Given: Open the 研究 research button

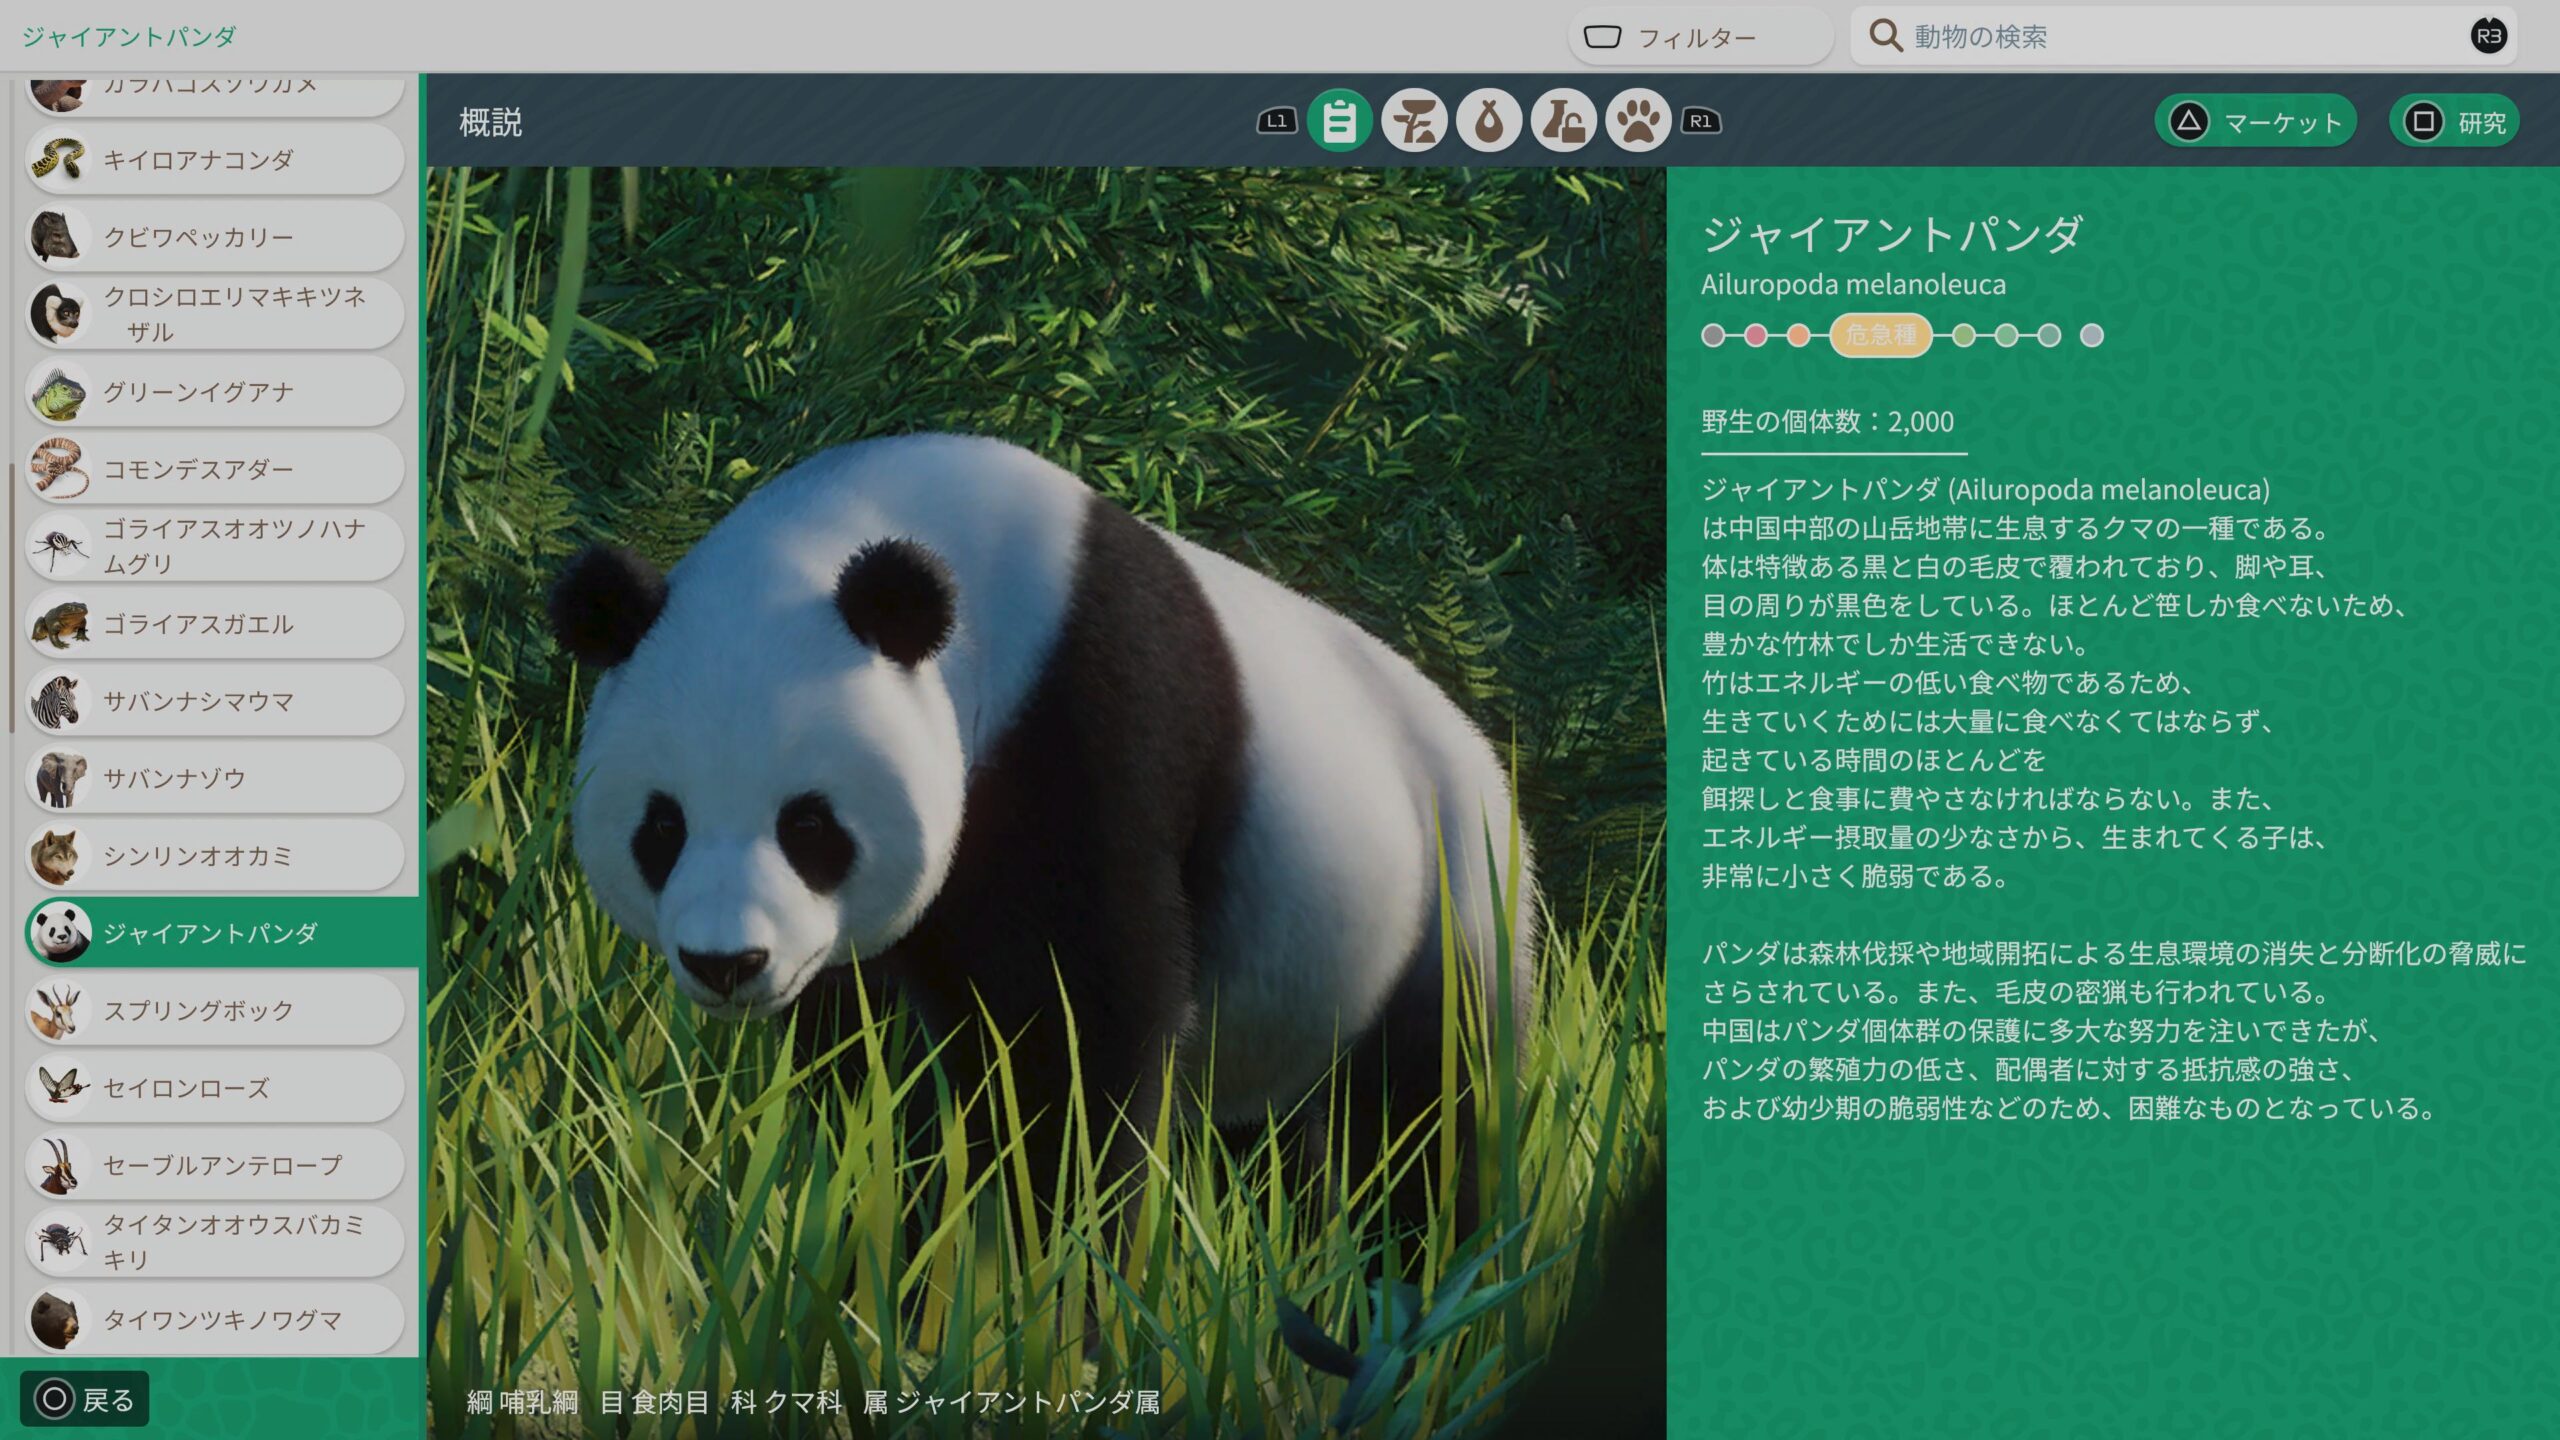Looking at the screenshot, I should (x=2454, y=122).
